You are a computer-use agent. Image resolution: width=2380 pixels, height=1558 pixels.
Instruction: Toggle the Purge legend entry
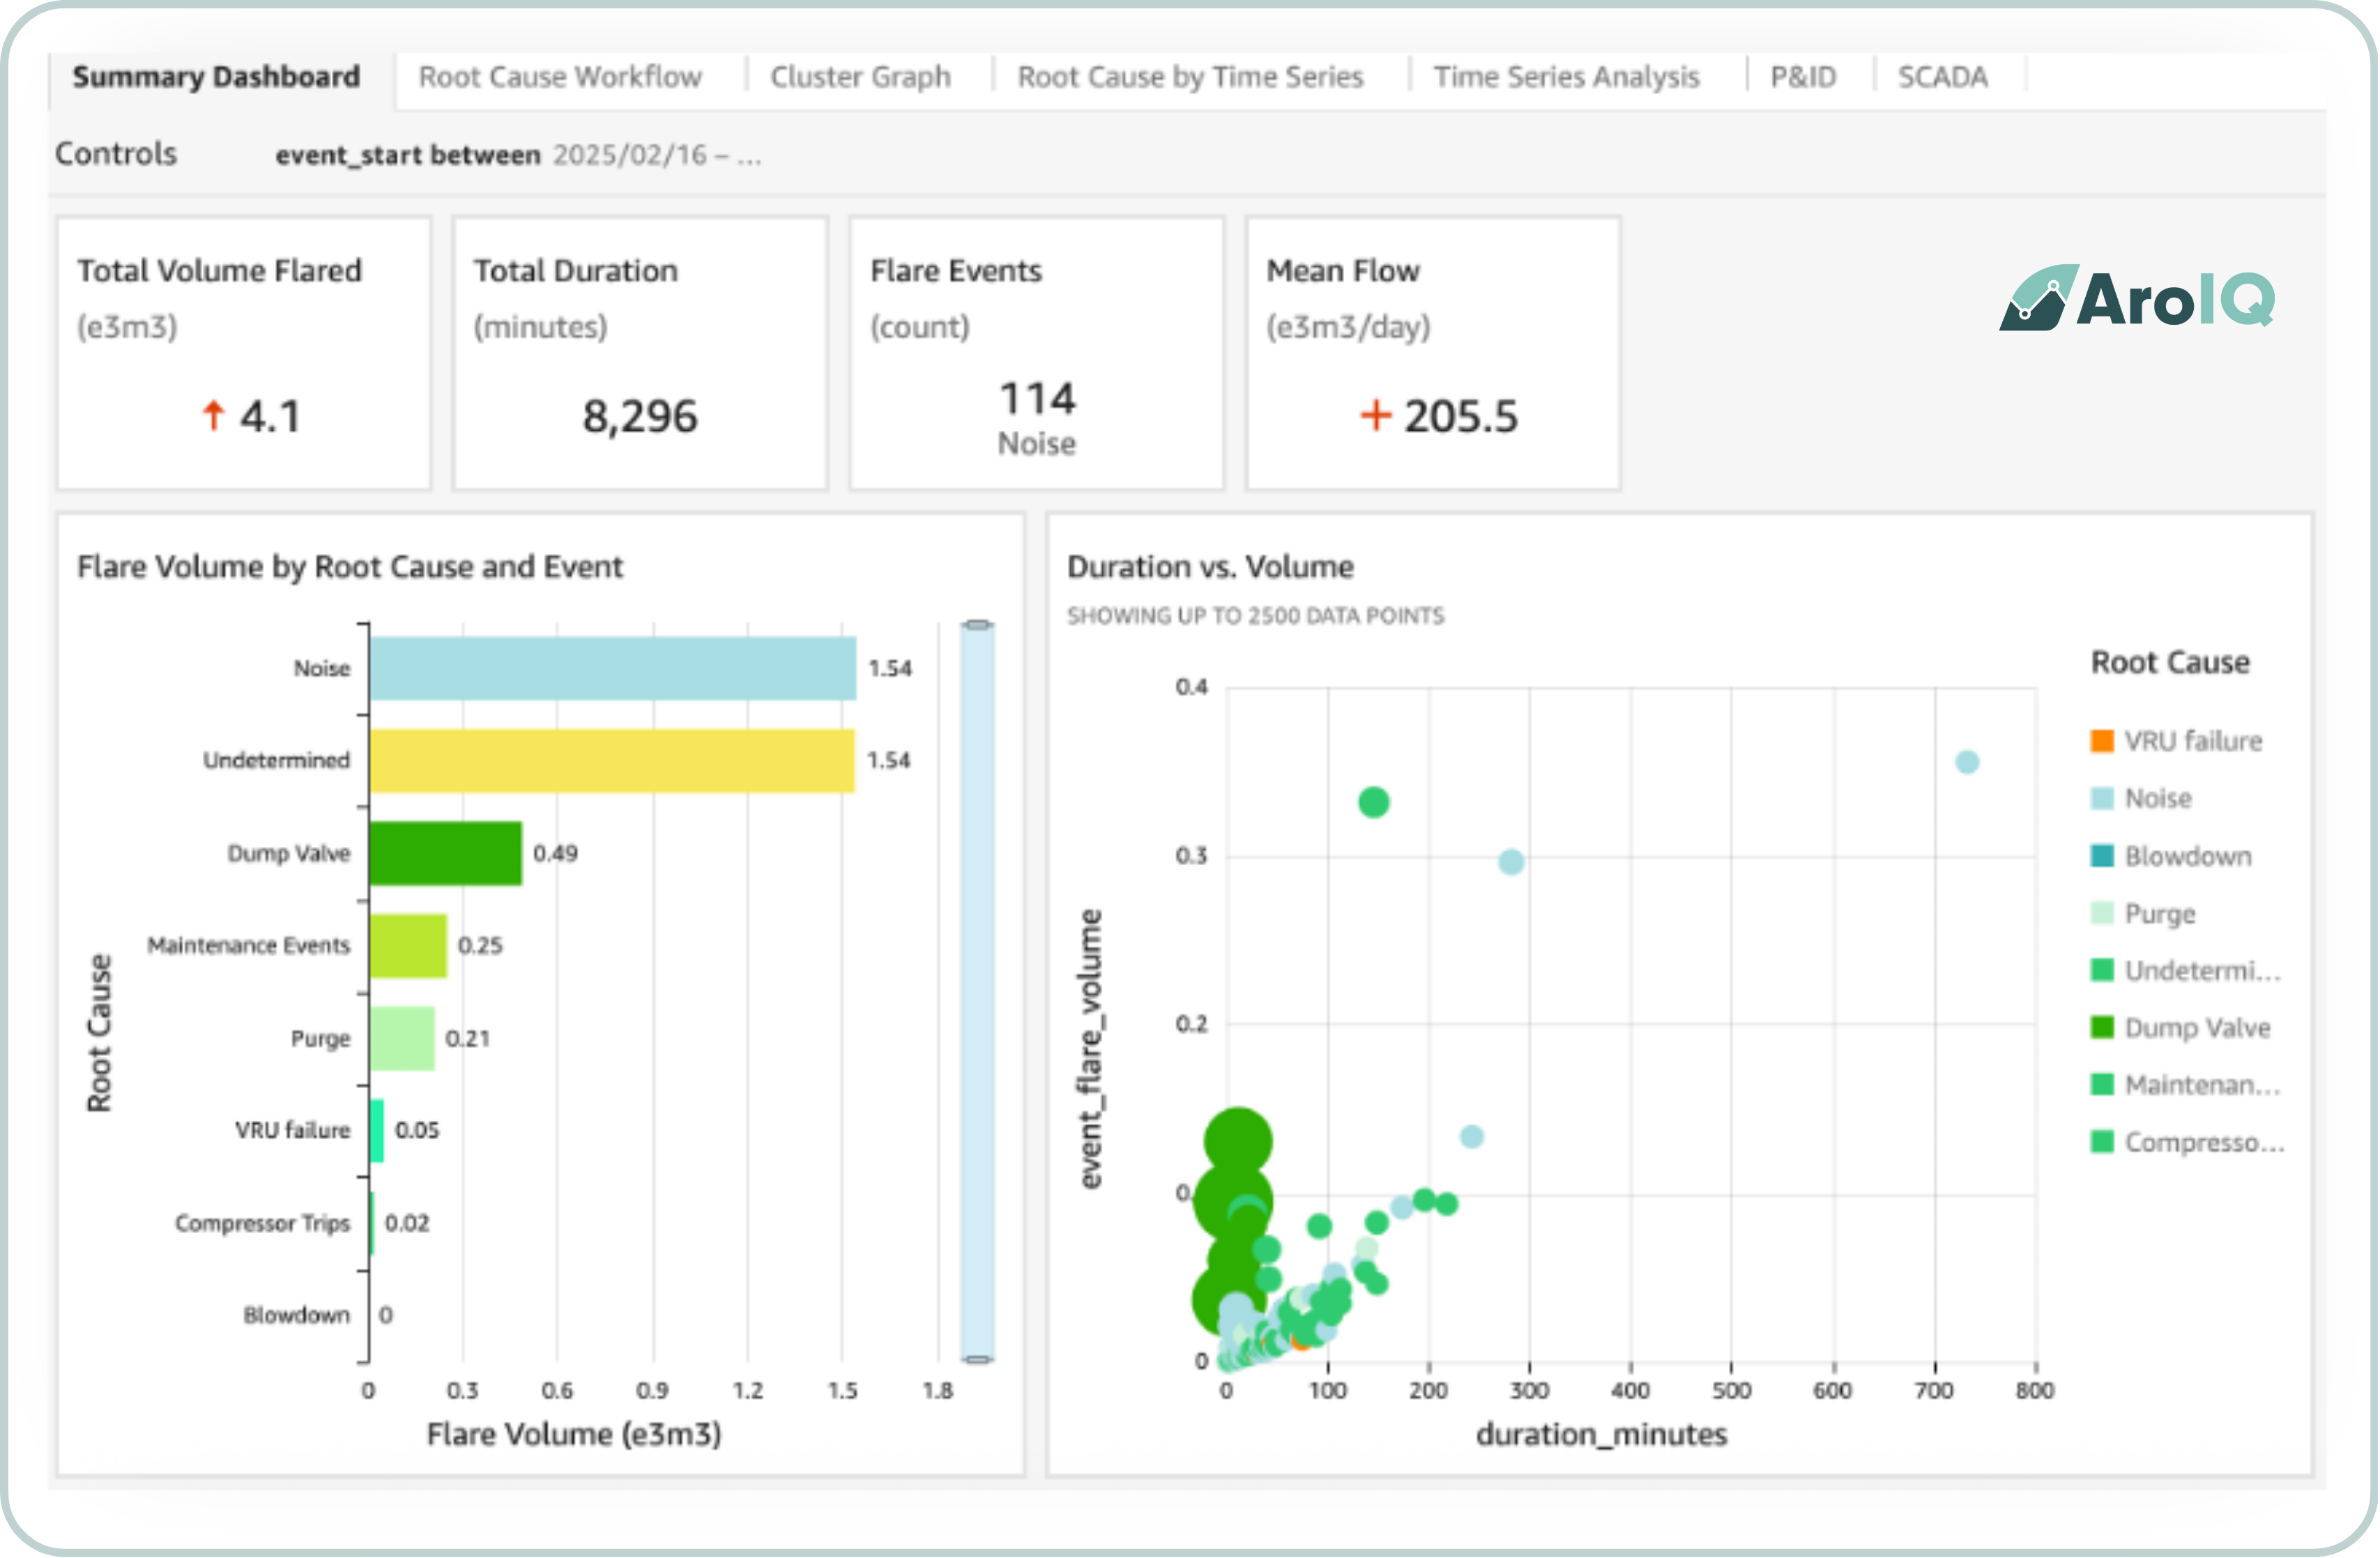[x=2159, y=914]
